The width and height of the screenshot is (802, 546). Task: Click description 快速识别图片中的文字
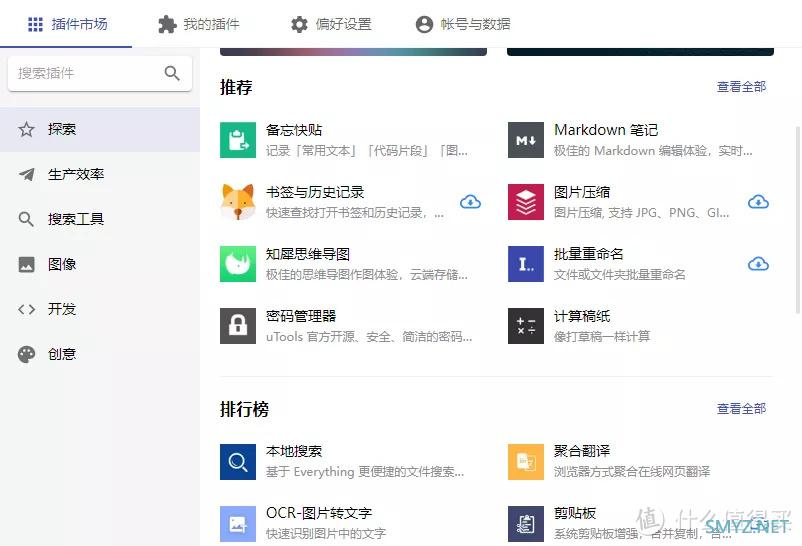[326, 534]
